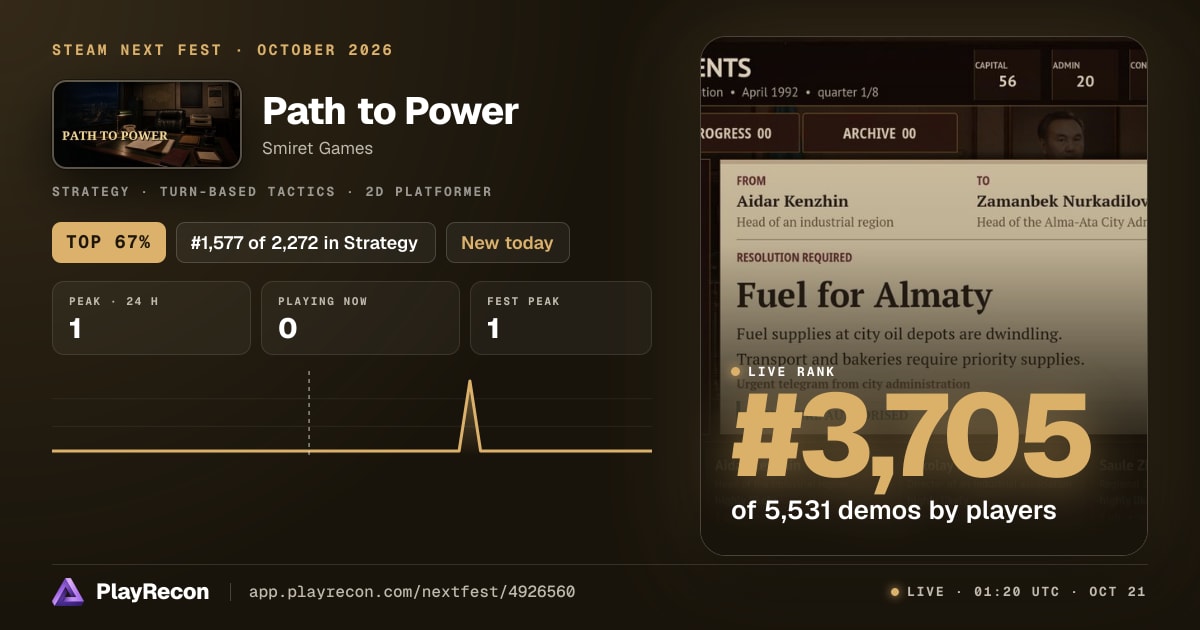Click the OCT 21 date in footer

coord(1117,592)
